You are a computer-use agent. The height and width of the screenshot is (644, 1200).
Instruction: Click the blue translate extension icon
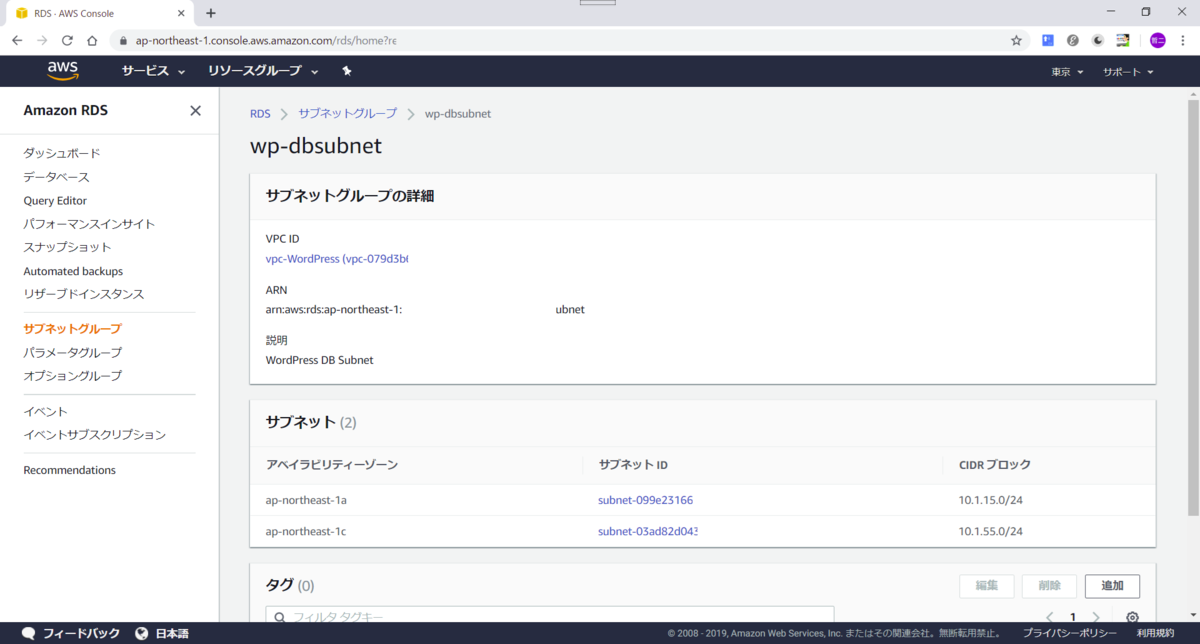tap(1048, 41)
